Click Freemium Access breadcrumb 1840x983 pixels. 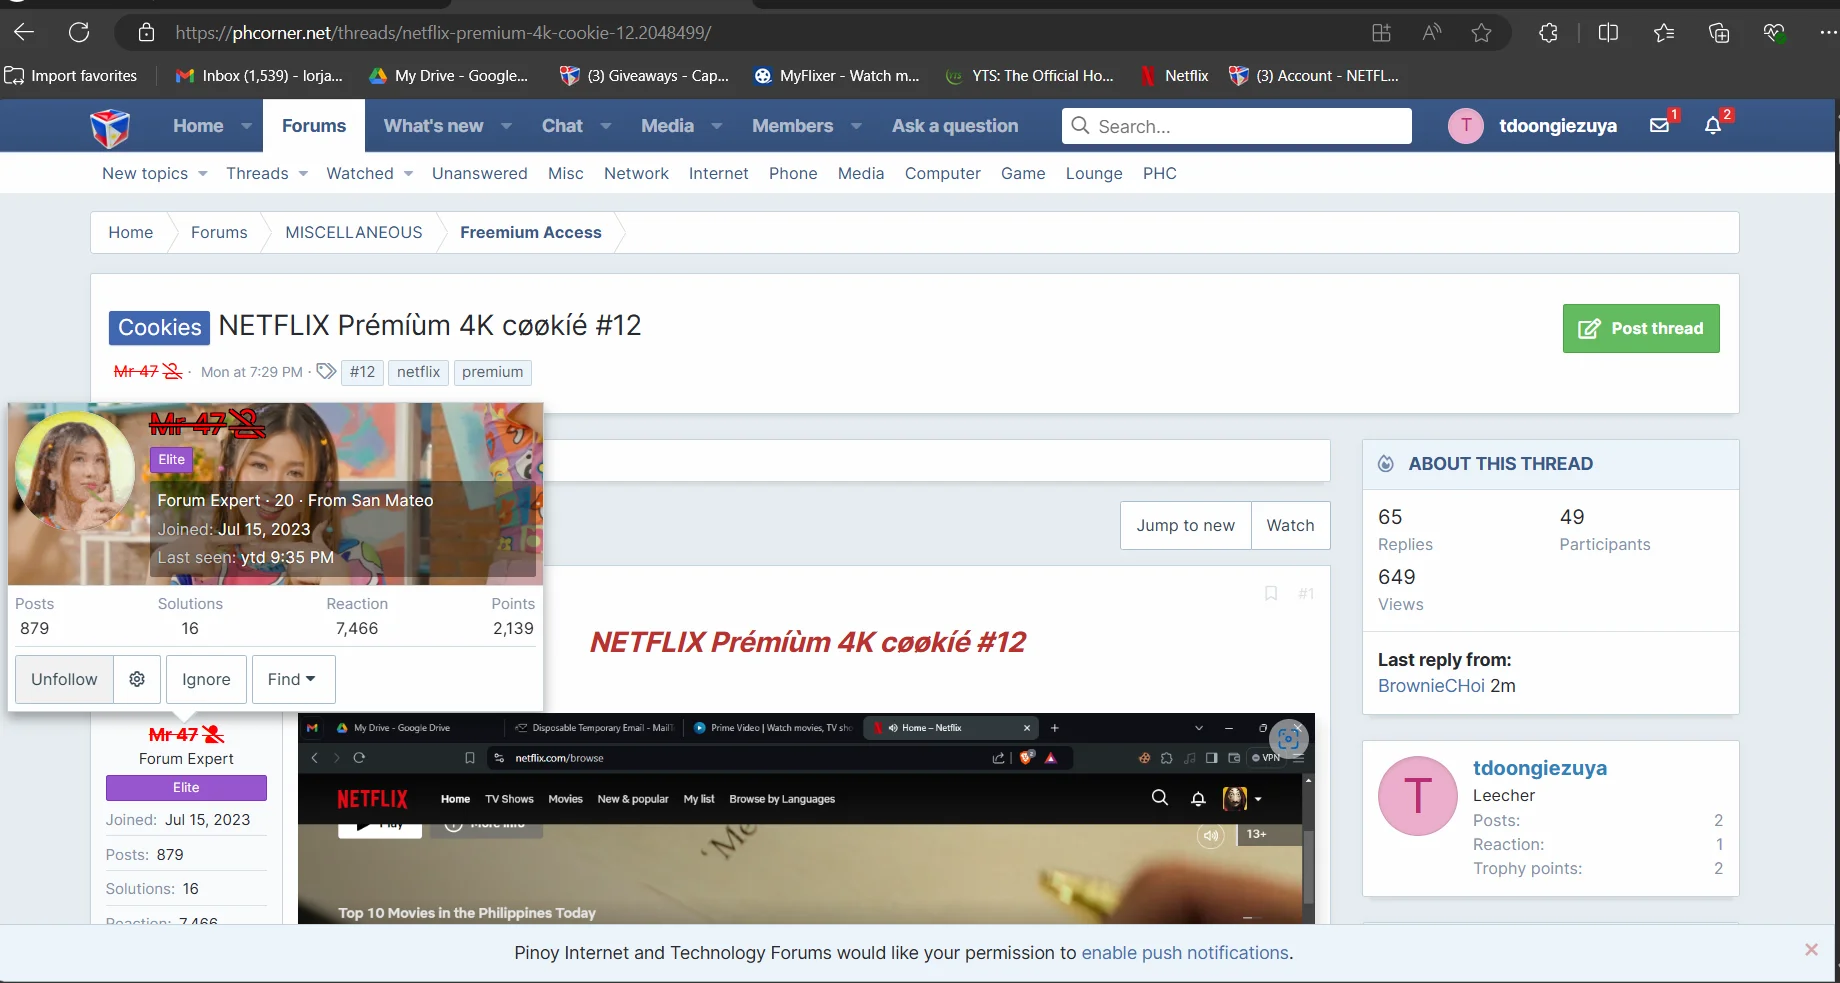click(531, 232)
